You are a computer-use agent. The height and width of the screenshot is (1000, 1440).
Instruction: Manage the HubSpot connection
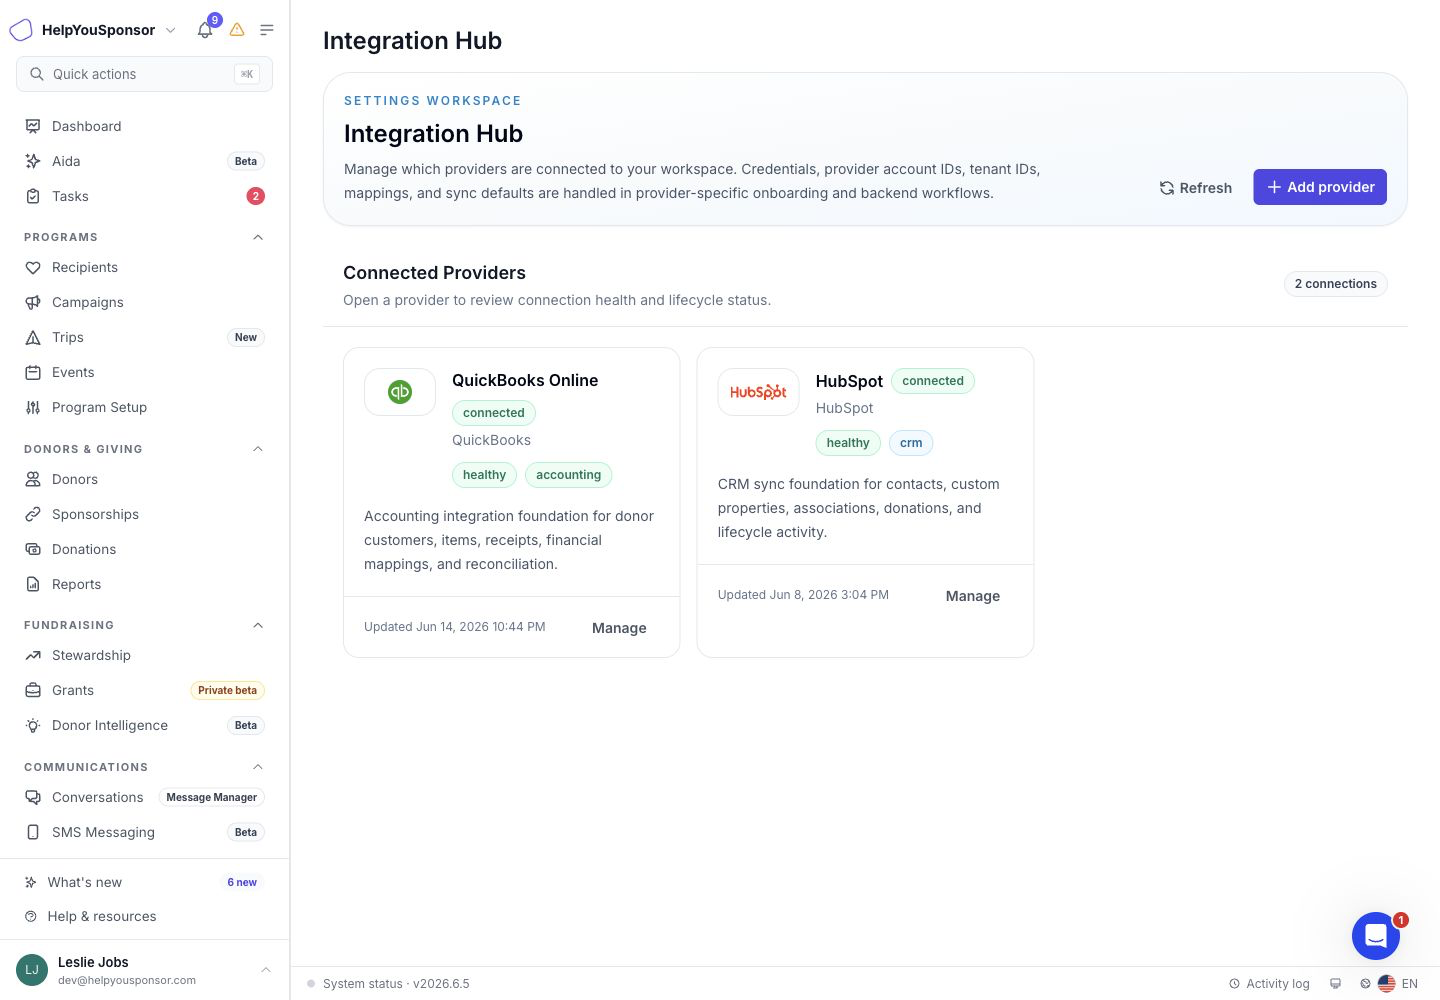[x=973, y=596]
